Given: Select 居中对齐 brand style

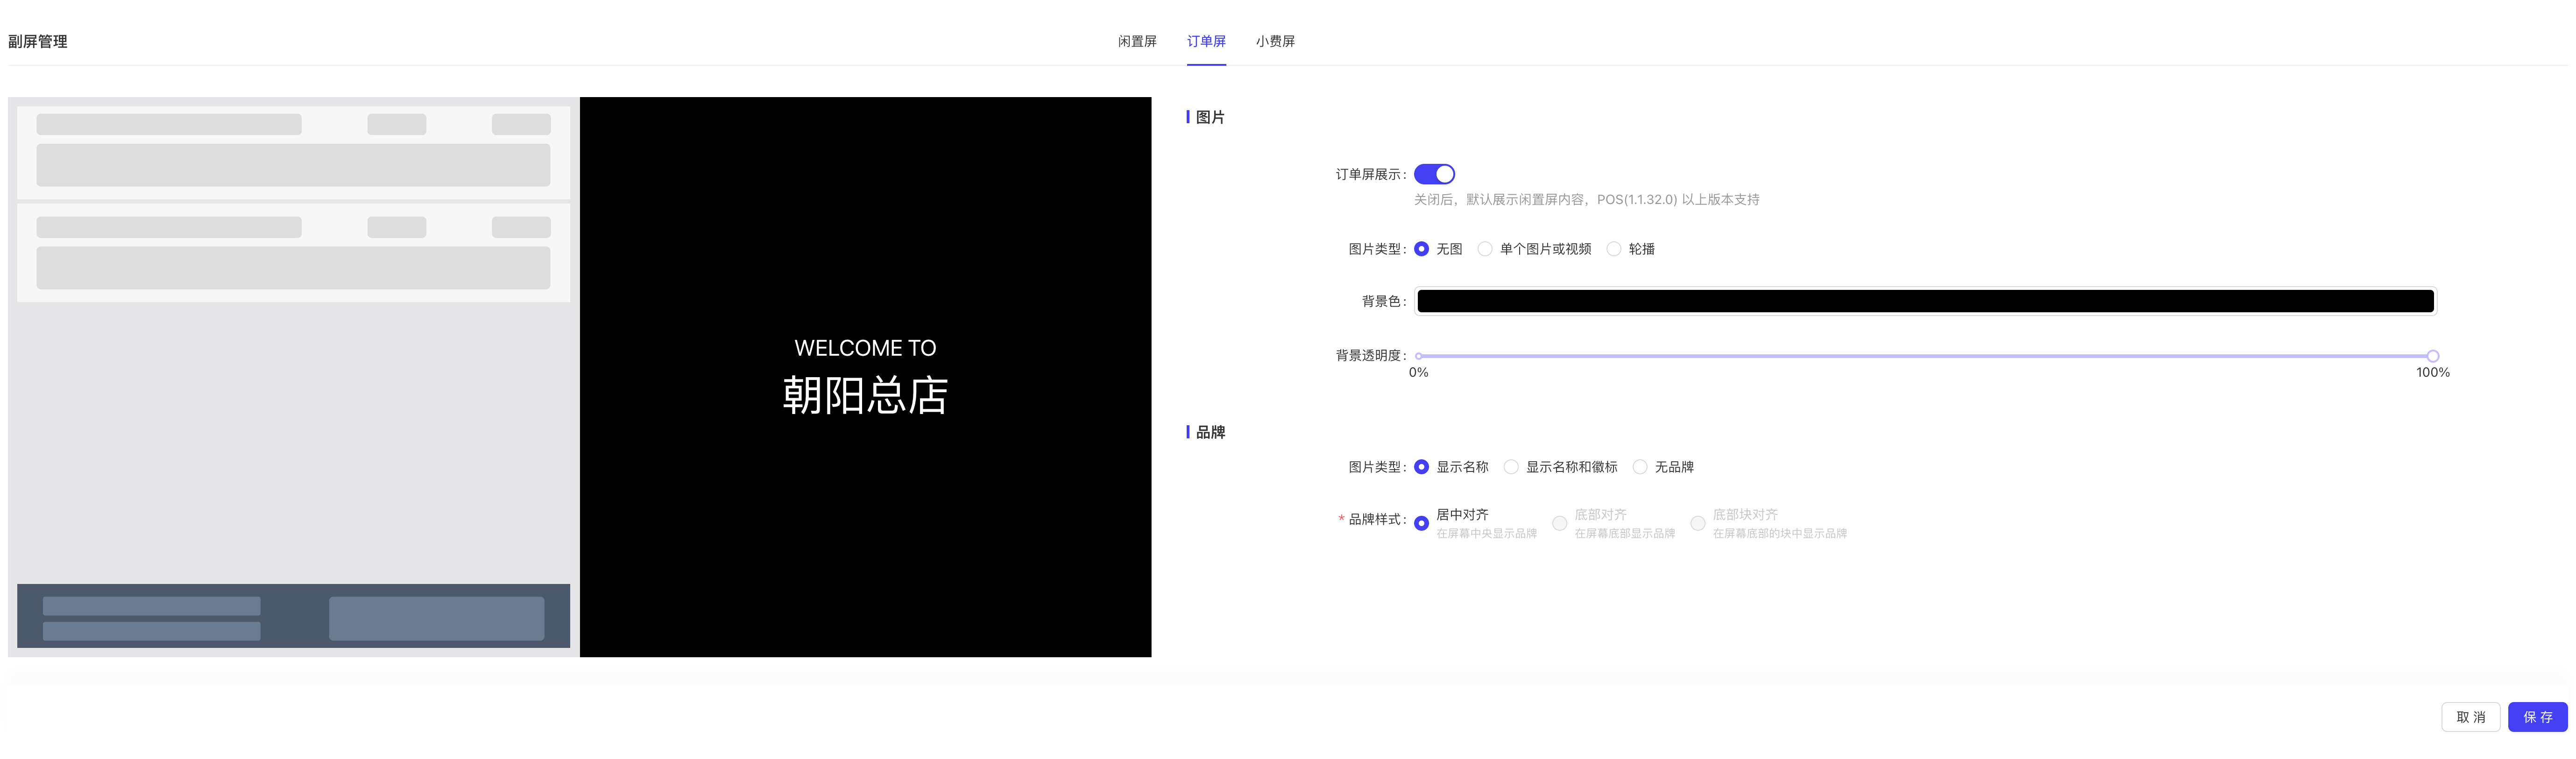Looking at the screenshot, I should [x=1421, y=523].
